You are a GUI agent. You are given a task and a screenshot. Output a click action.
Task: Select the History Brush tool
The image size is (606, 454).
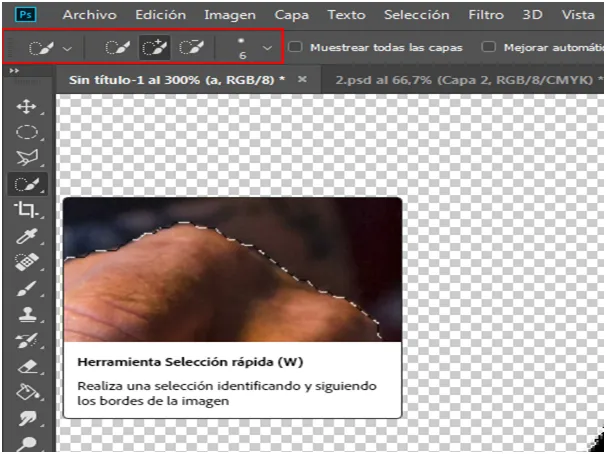pos(26,341)
